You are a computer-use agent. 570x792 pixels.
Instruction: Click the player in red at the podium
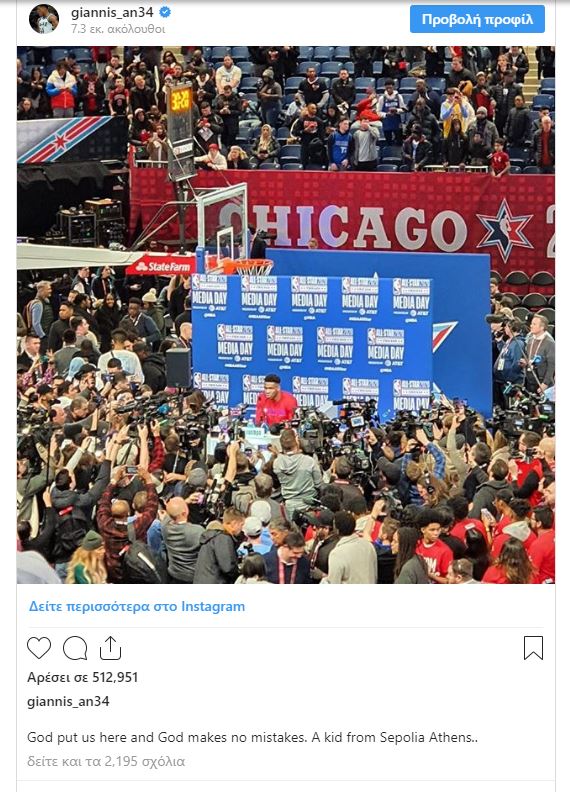click(x=275, y=400)
